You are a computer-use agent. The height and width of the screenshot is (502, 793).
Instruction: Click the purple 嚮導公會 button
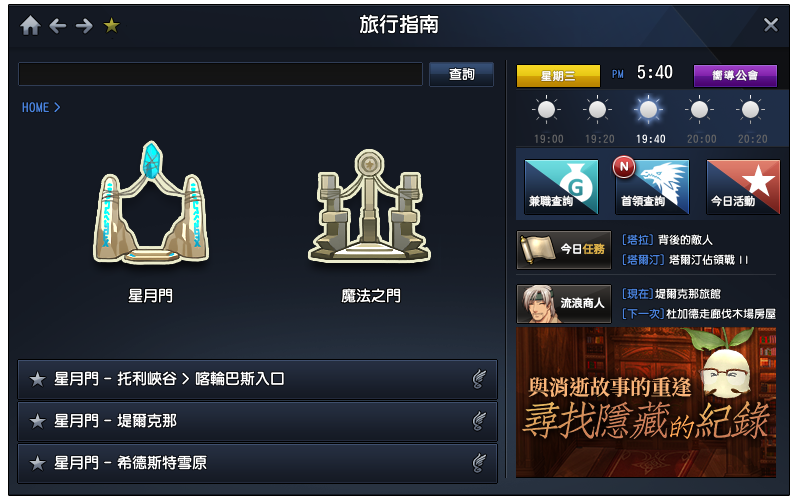[735, 76]
